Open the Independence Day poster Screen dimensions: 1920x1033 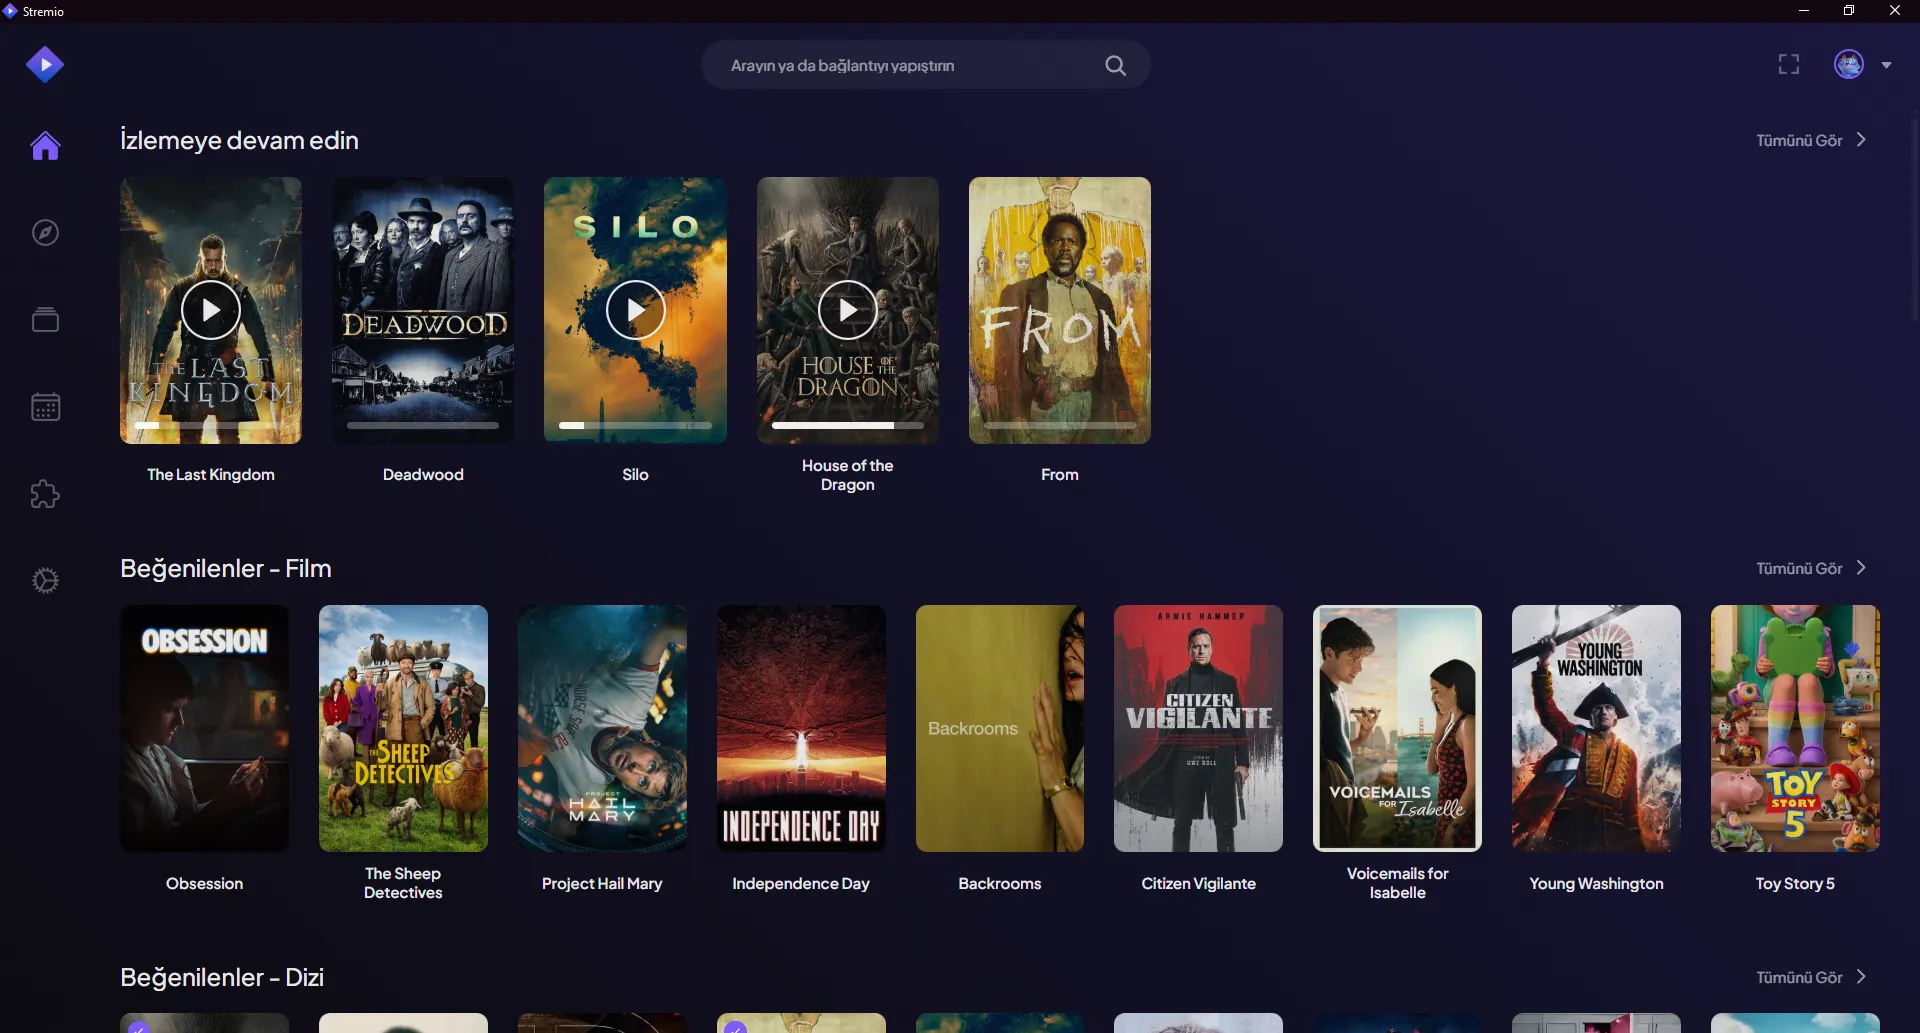click(801, 729)
